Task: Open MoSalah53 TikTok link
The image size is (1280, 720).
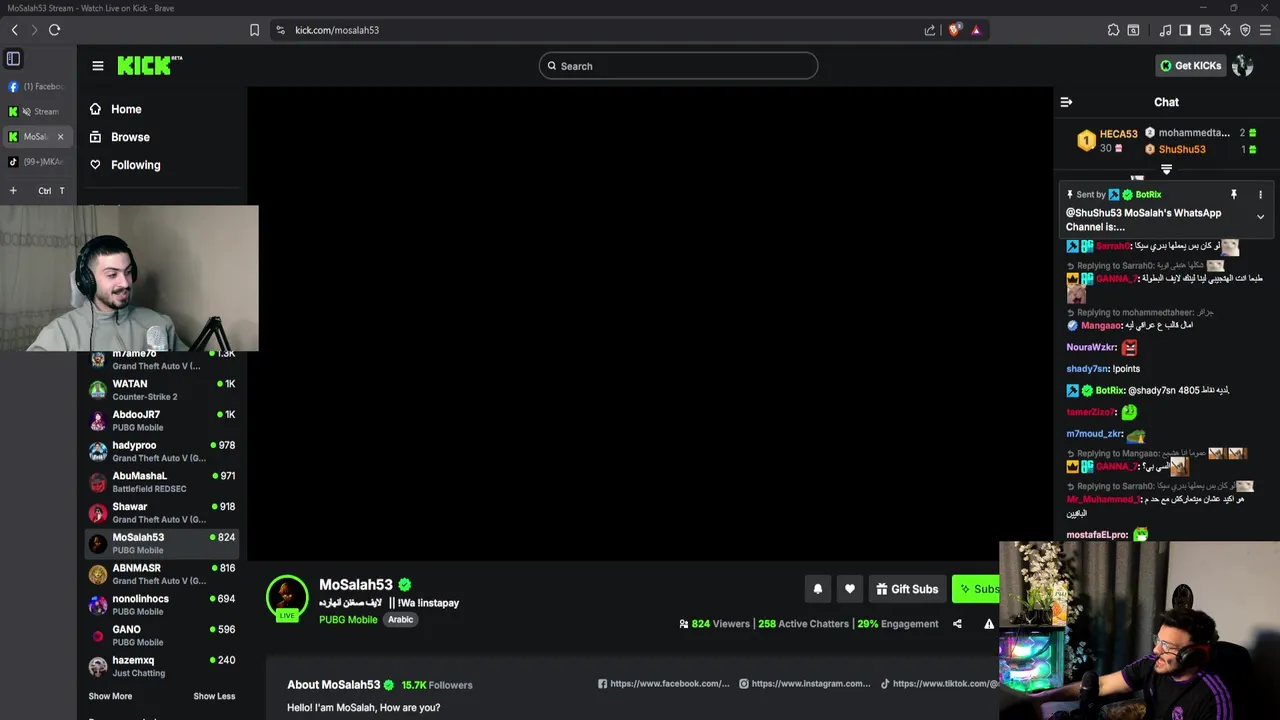Action: pyautogui.click(x=939, y=684)
